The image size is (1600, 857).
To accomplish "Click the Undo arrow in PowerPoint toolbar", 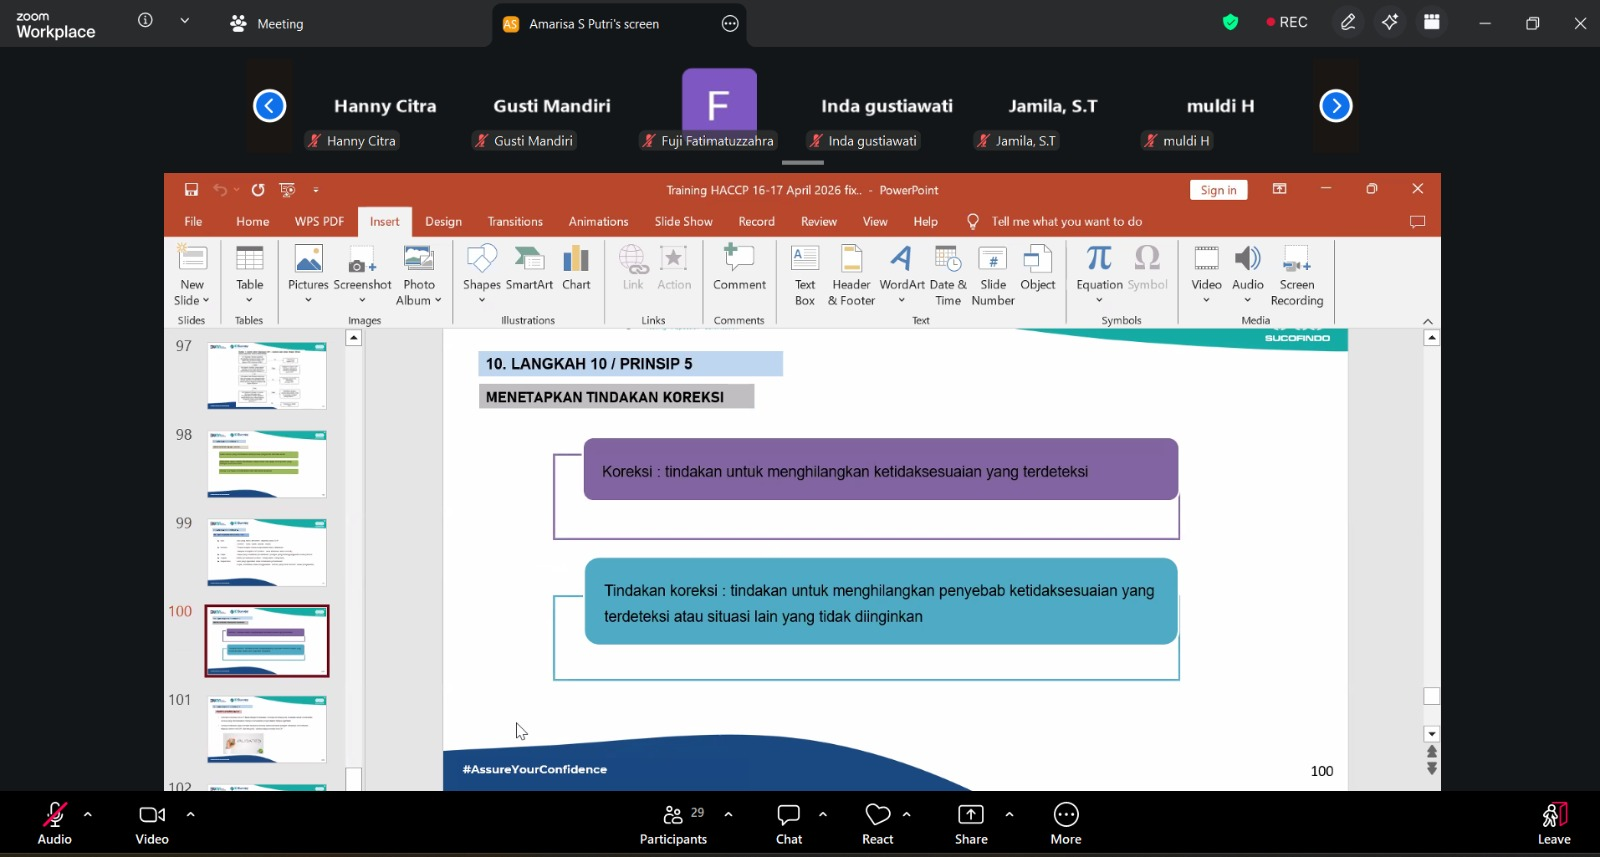I will coord(220,190).
